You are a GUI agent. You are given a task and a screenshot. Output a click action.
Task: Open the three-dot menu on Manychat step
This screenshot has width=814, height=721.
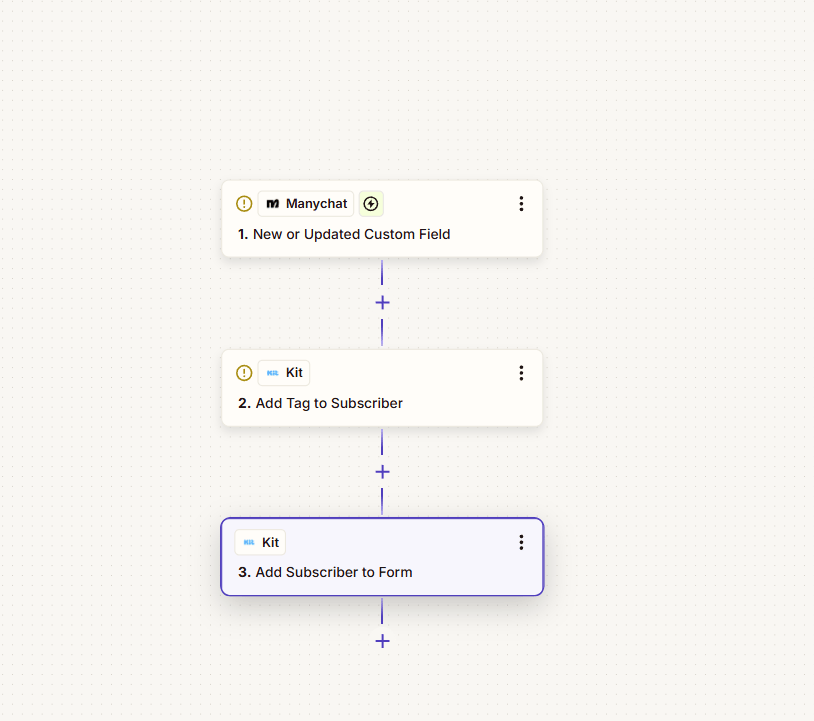tap(521, 203)
